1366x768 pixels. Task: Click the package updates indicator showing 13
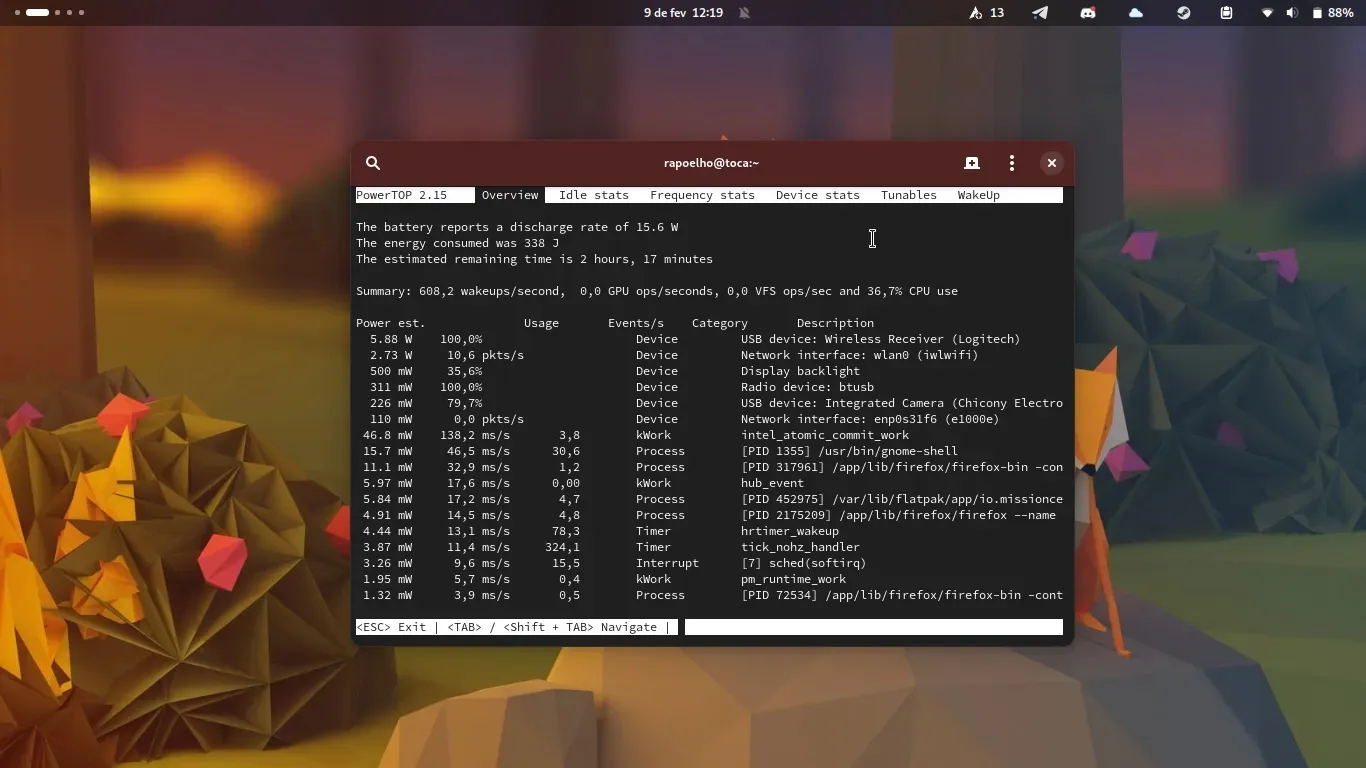click(x=986, y=13)
